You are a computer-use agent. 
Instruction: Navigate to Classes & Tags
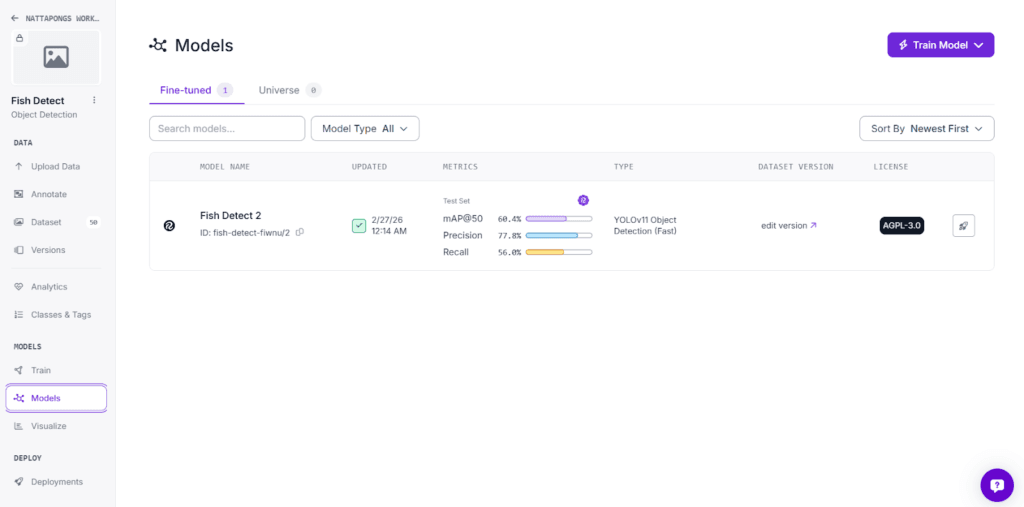60,315
